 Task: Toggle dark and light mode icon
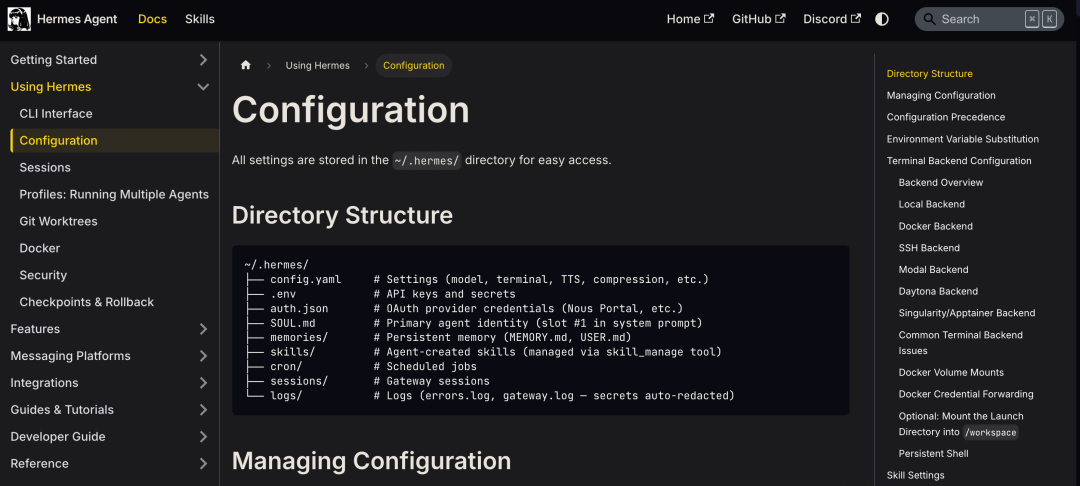coord(882,19)
